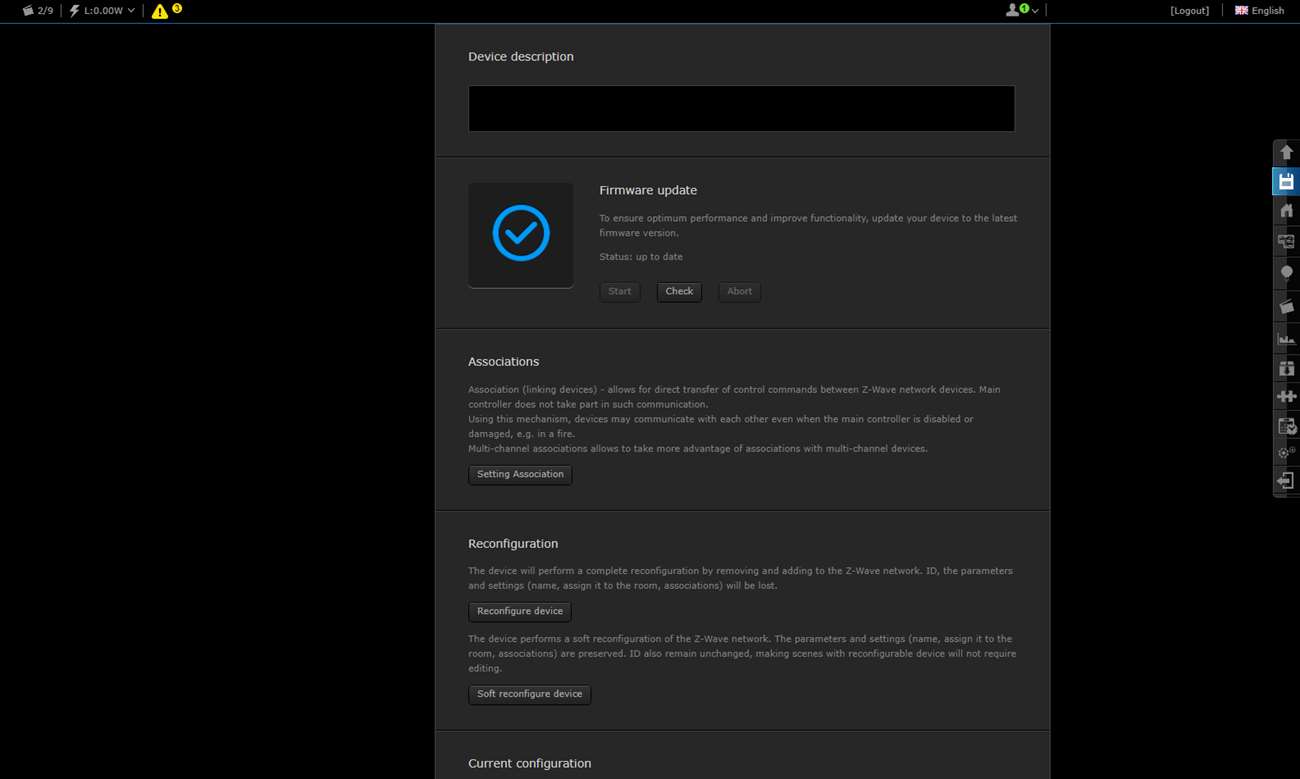Click the Reconfigure device button
The width and height of the screenshot is (1300, 779).
[x=519, y=611]
